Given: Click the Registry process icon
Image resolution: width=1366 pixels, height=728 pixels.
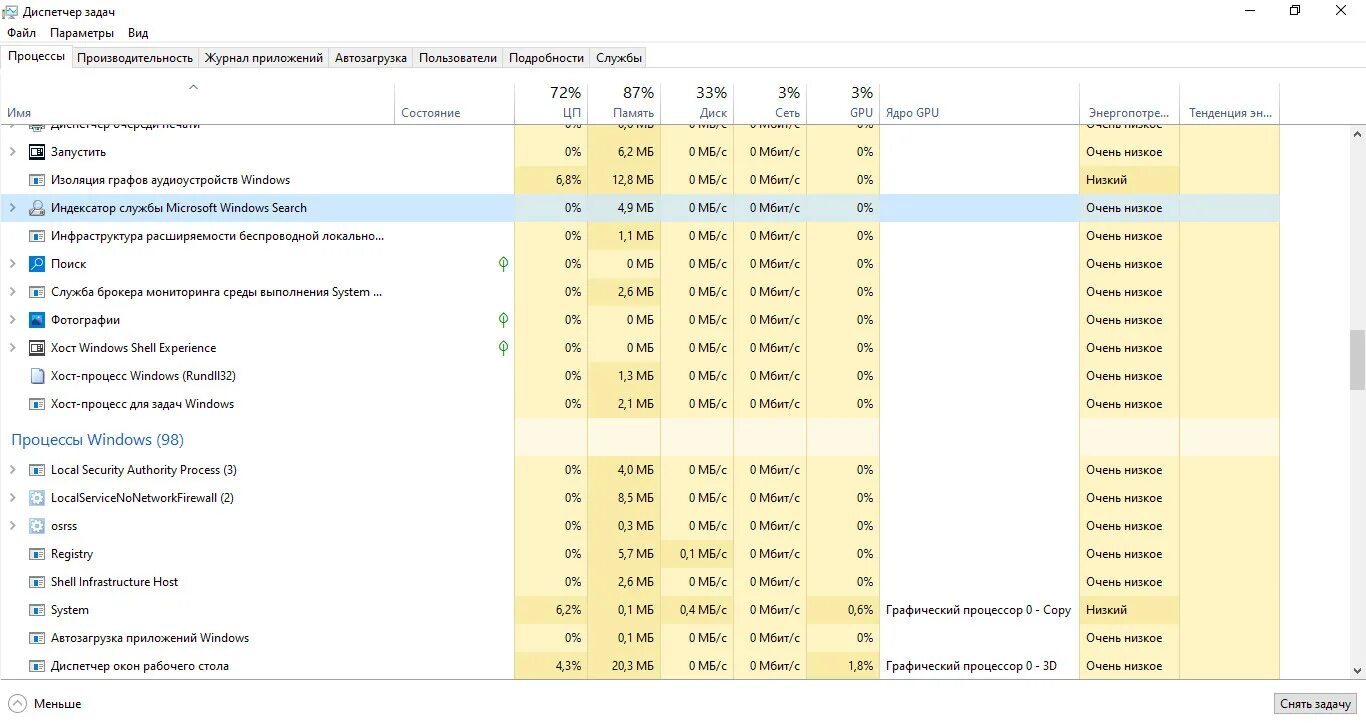Looking at the screenshot, I should [x=37, y=554].
